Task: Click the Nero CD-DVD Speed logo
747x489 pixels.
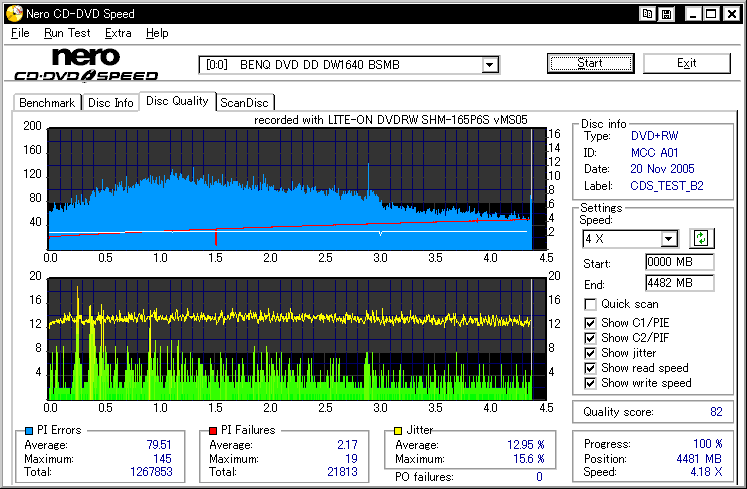Action: click(86, 65)
